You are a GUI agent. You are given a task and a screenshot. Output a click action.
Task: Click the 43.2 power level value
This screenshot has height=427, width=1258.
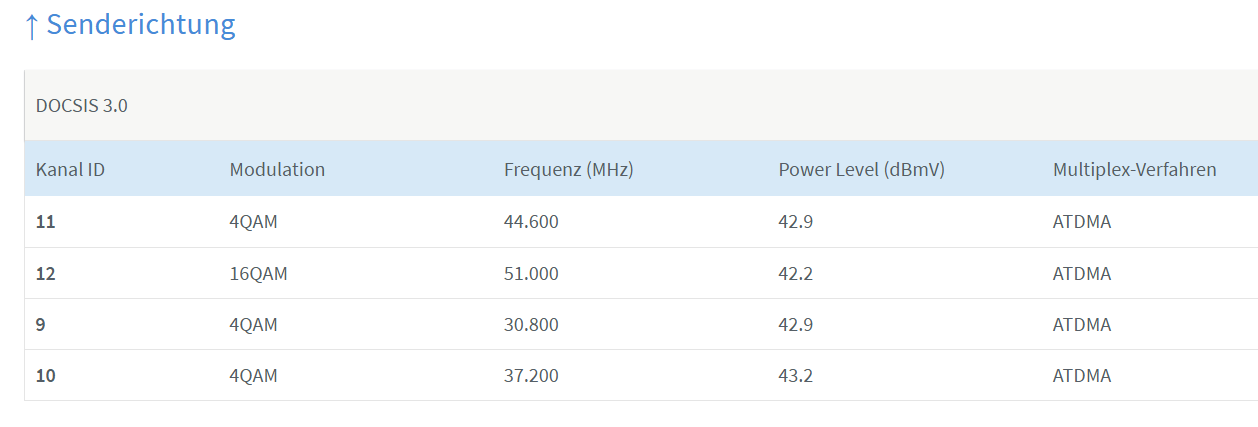[796, 376]
